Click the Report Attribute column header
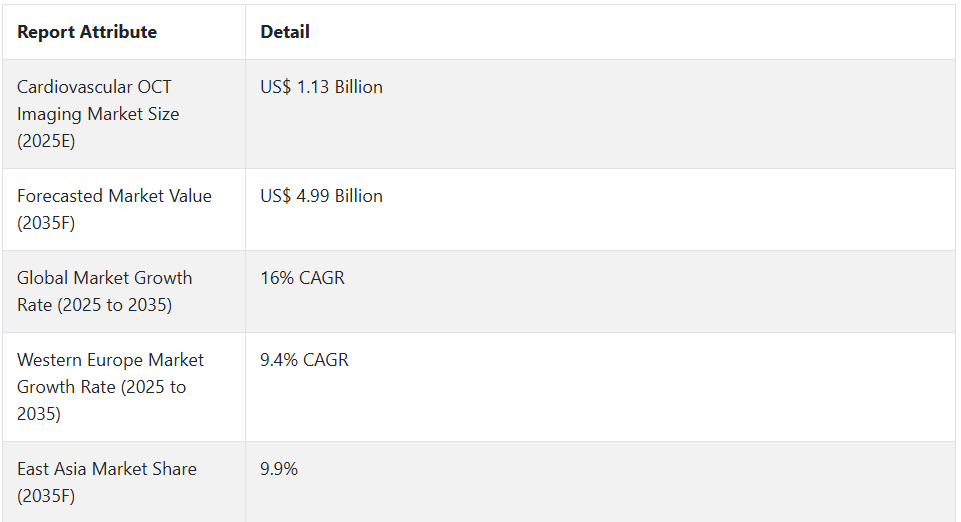 tap(87, 32)
